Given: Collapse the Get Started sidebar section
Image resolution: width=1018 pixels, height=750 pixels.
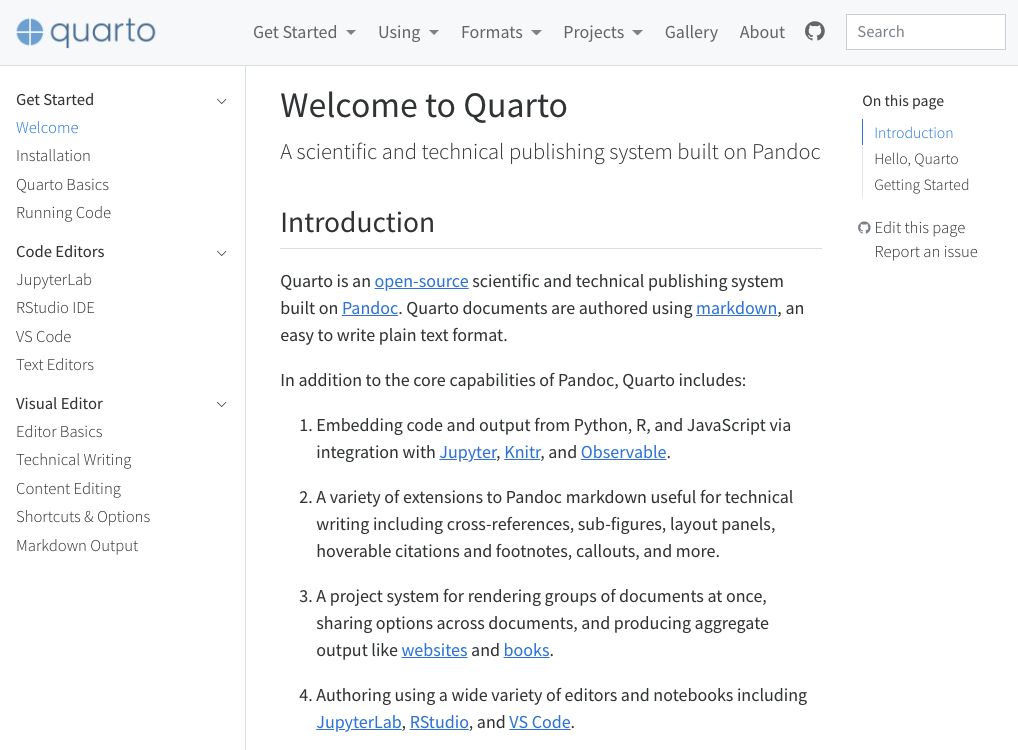Looking at the screenshot, I should 221,101.
